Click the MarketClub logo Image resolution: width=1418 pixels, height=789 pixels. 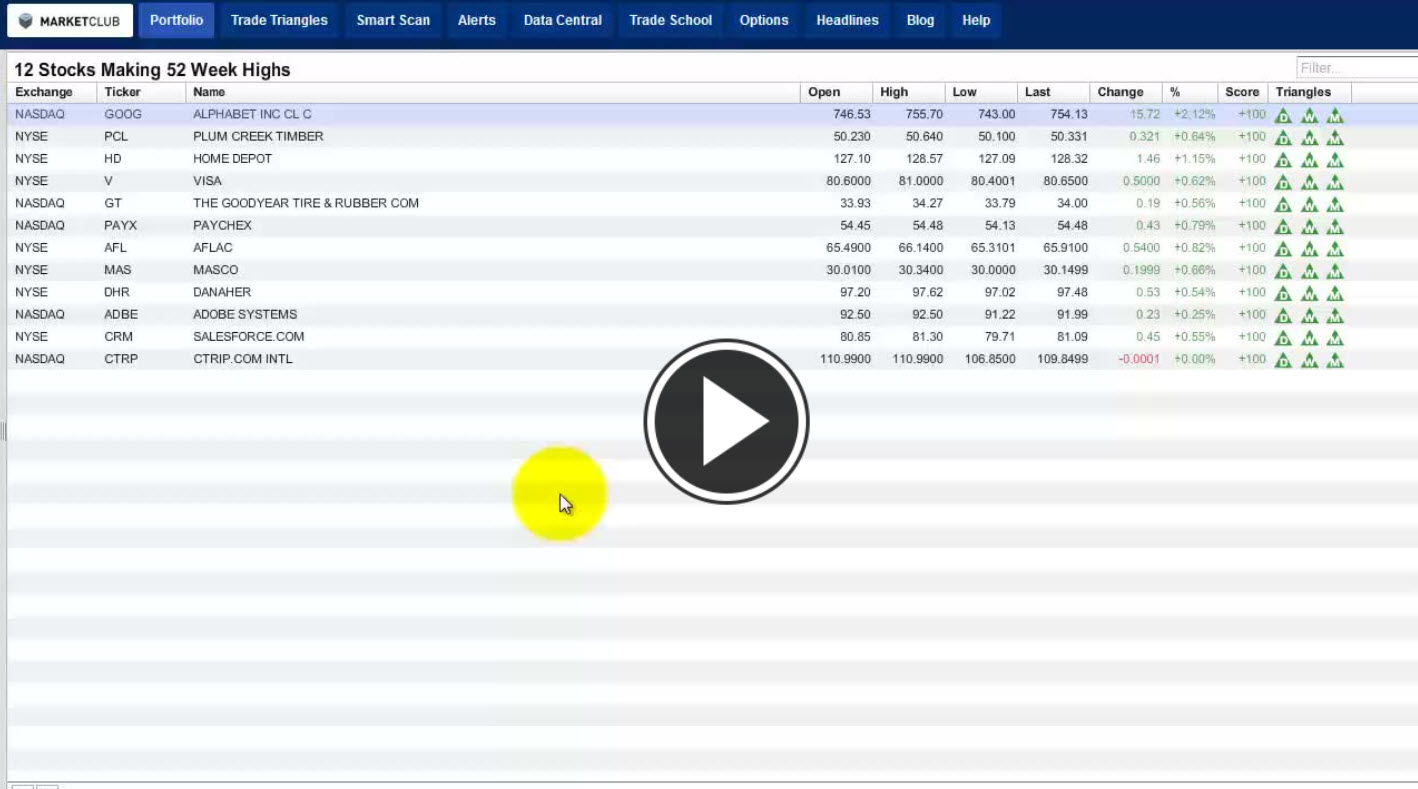coord(70,21)
